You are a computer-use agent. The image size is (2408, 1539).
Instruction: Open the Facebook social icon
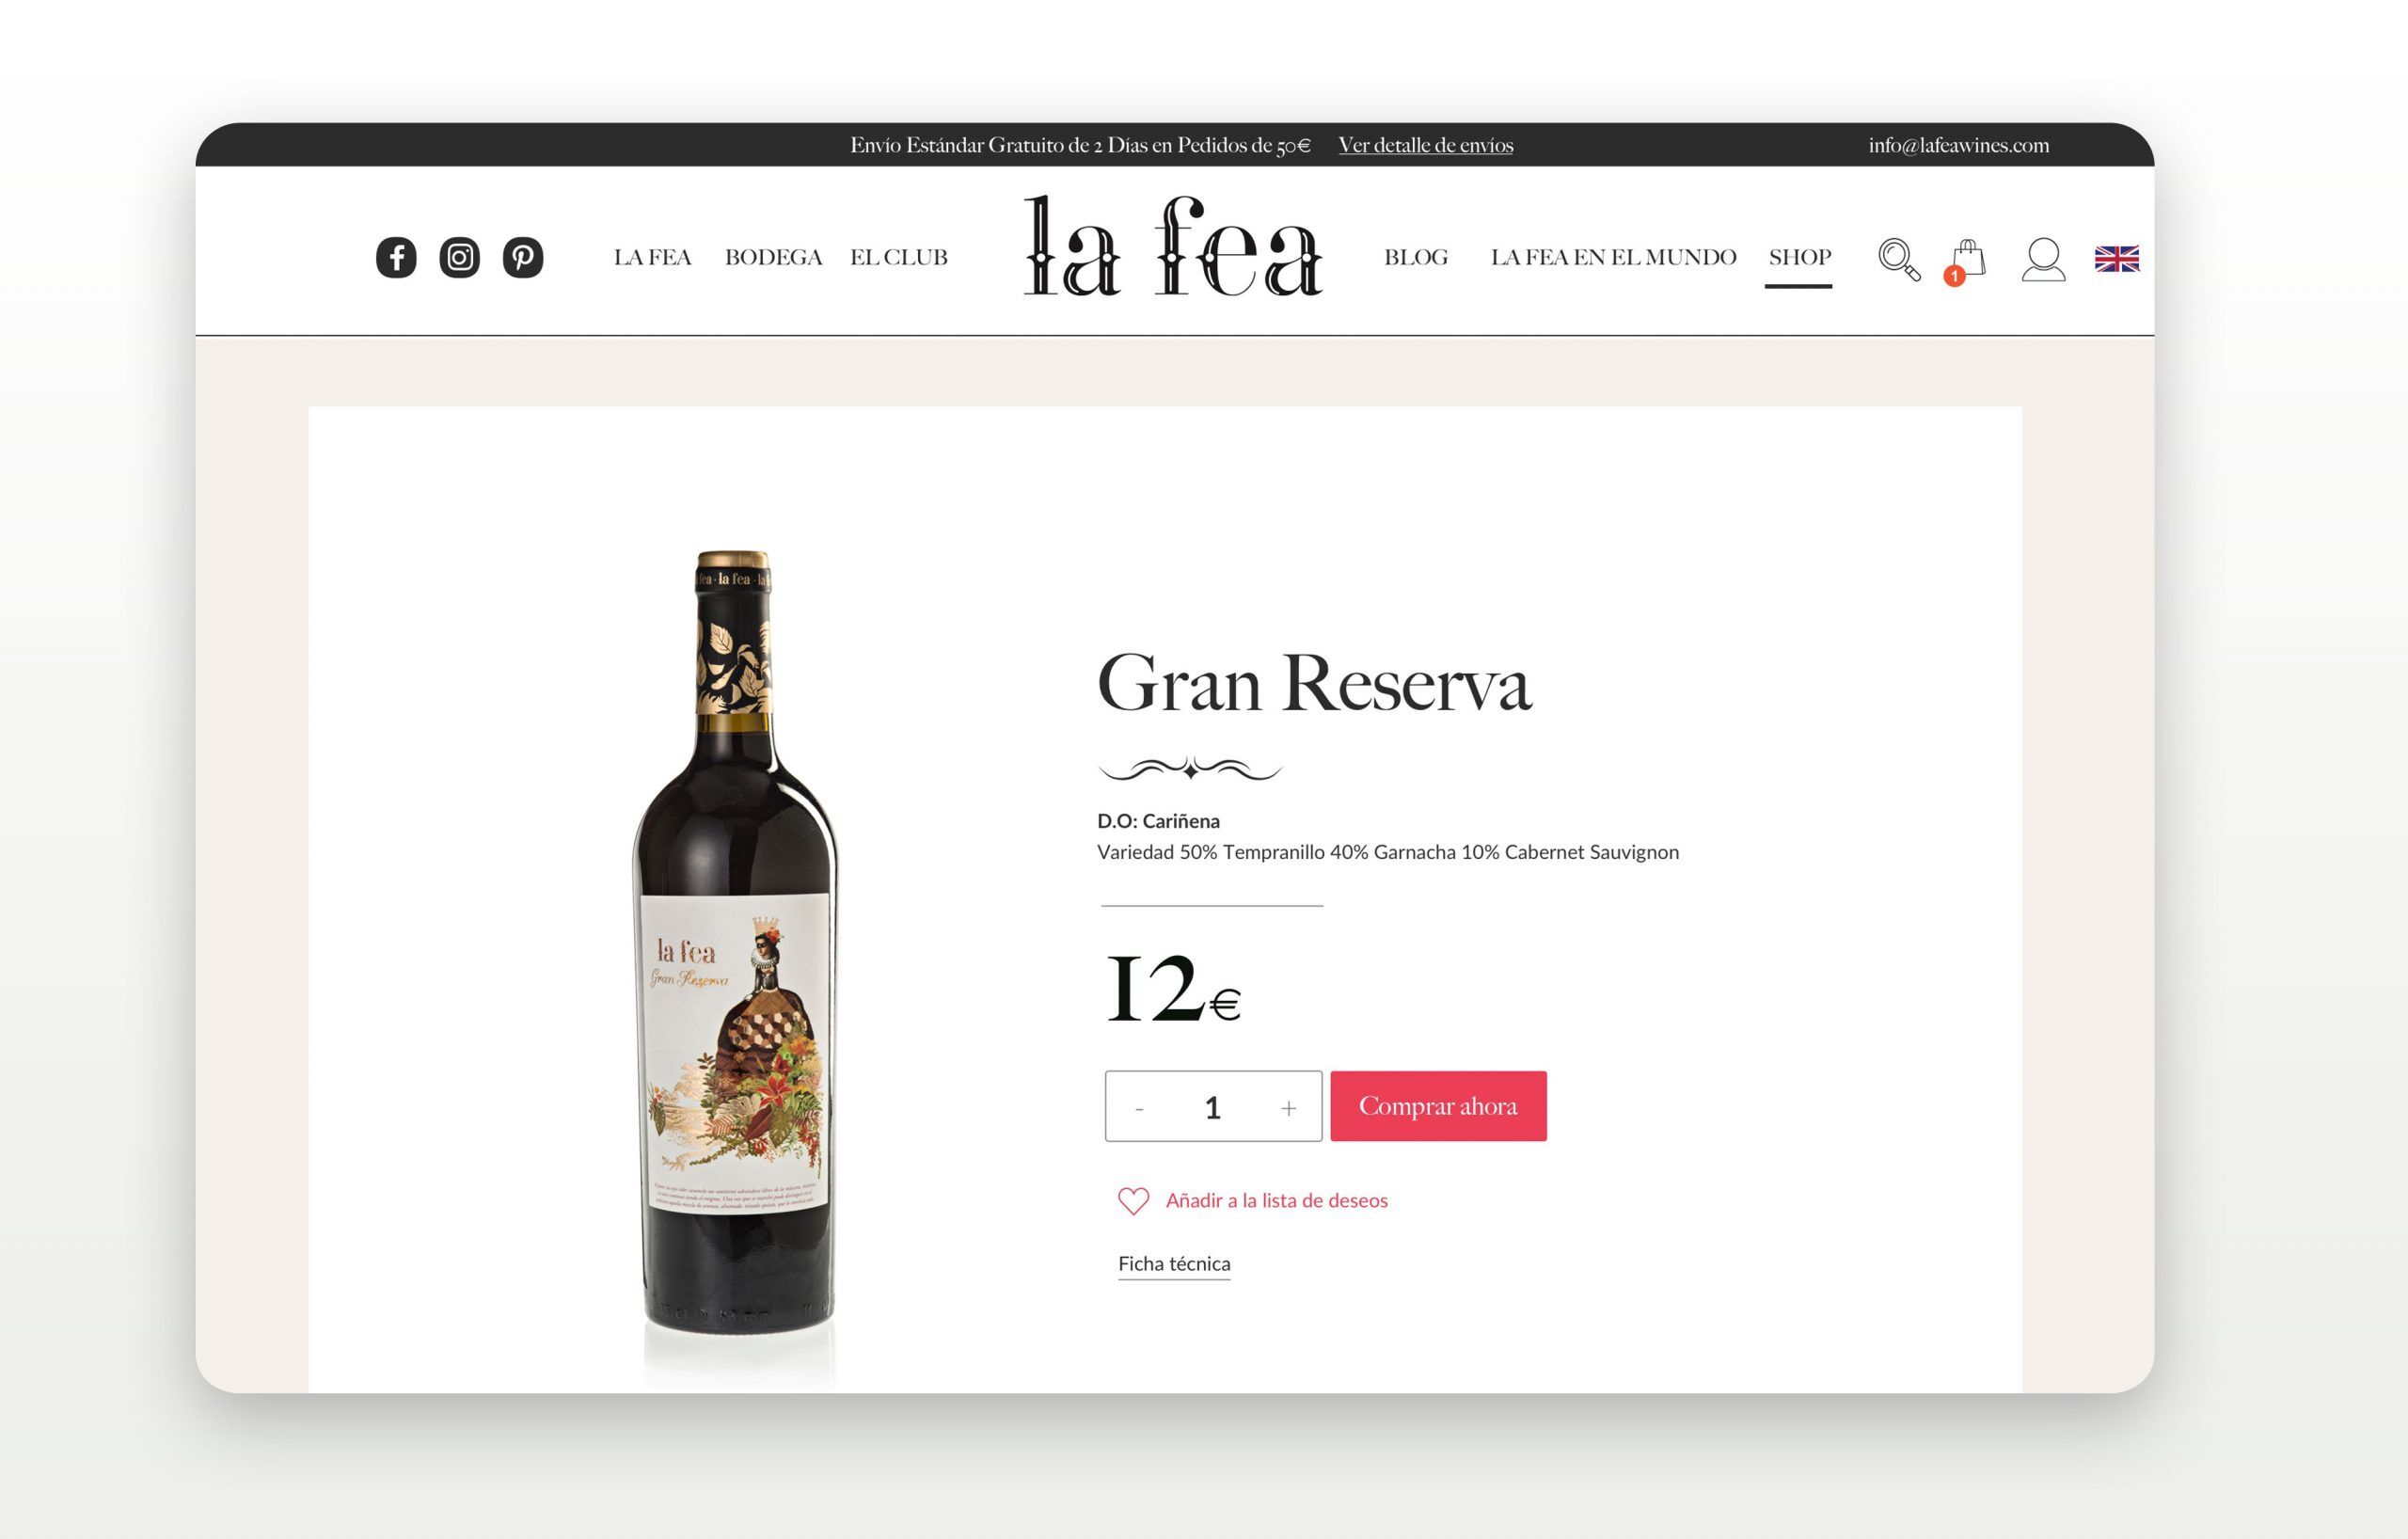396,258
